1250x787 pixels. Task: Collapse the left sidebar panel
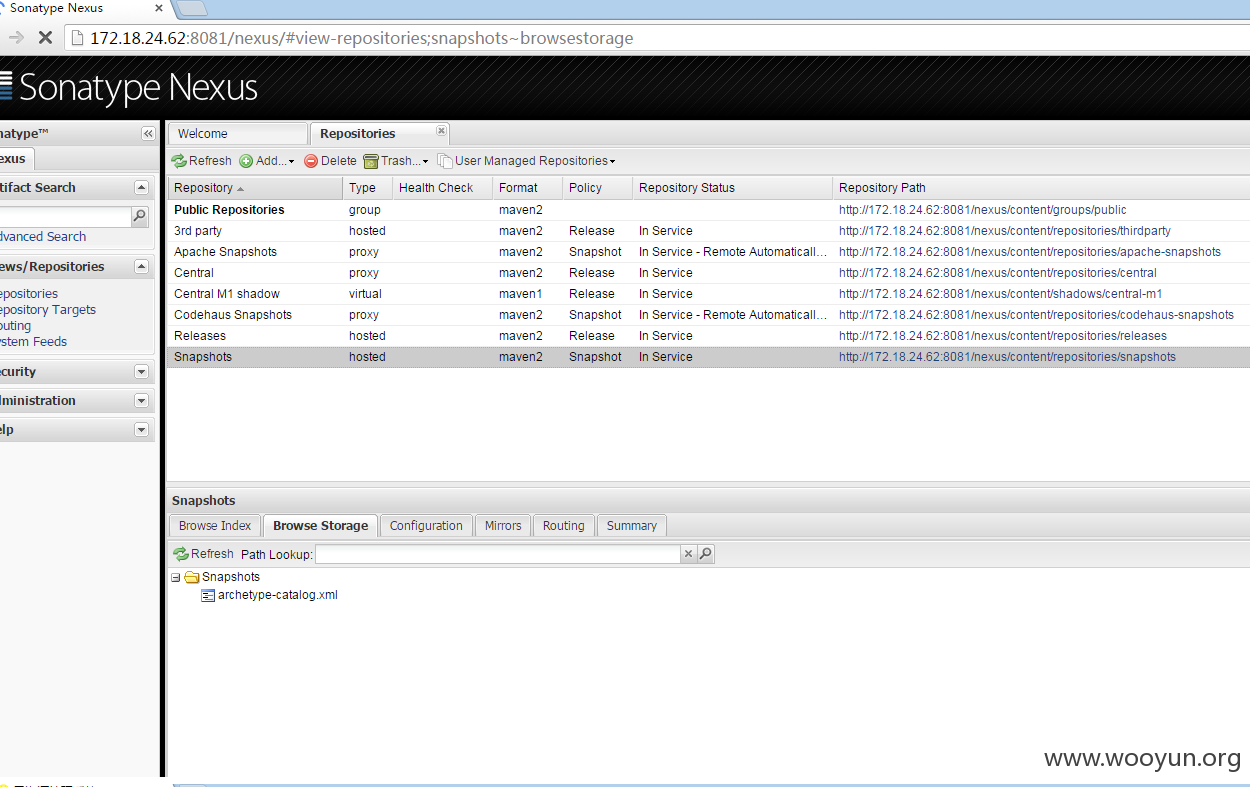(148, 134)
